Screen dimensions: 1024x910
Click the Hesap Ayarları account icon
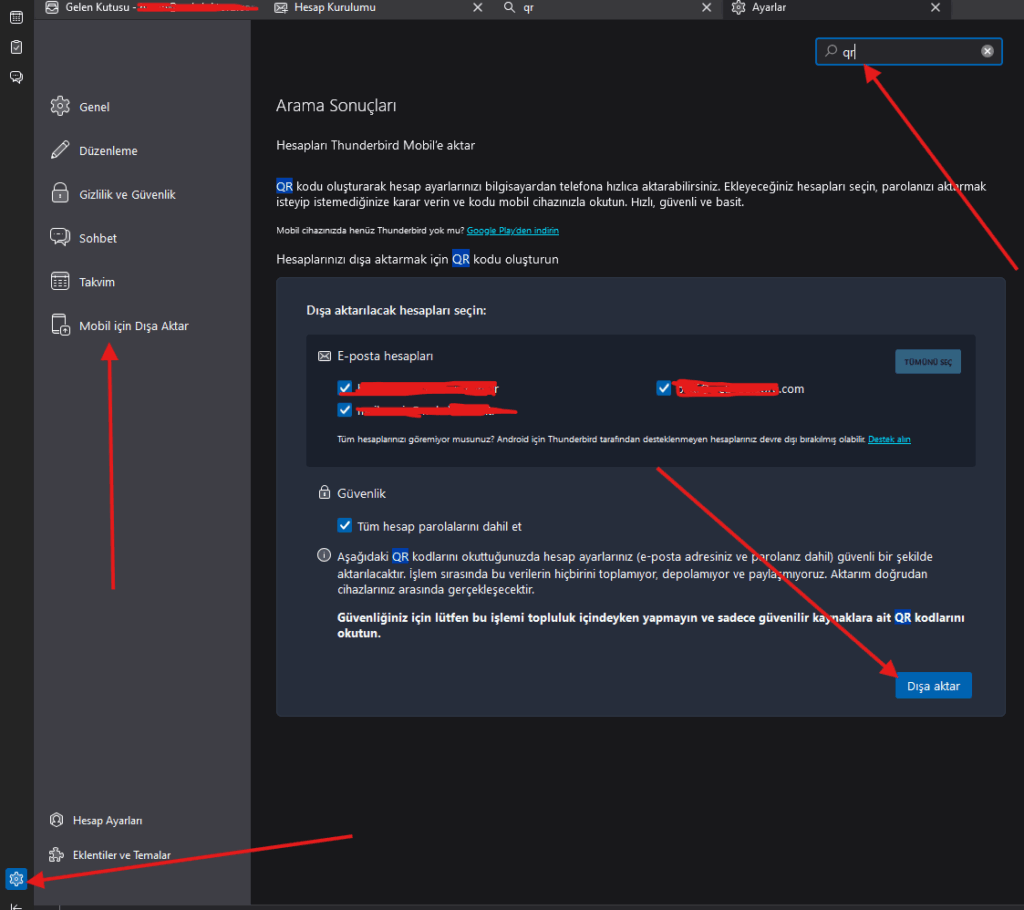tap(57, 820)
